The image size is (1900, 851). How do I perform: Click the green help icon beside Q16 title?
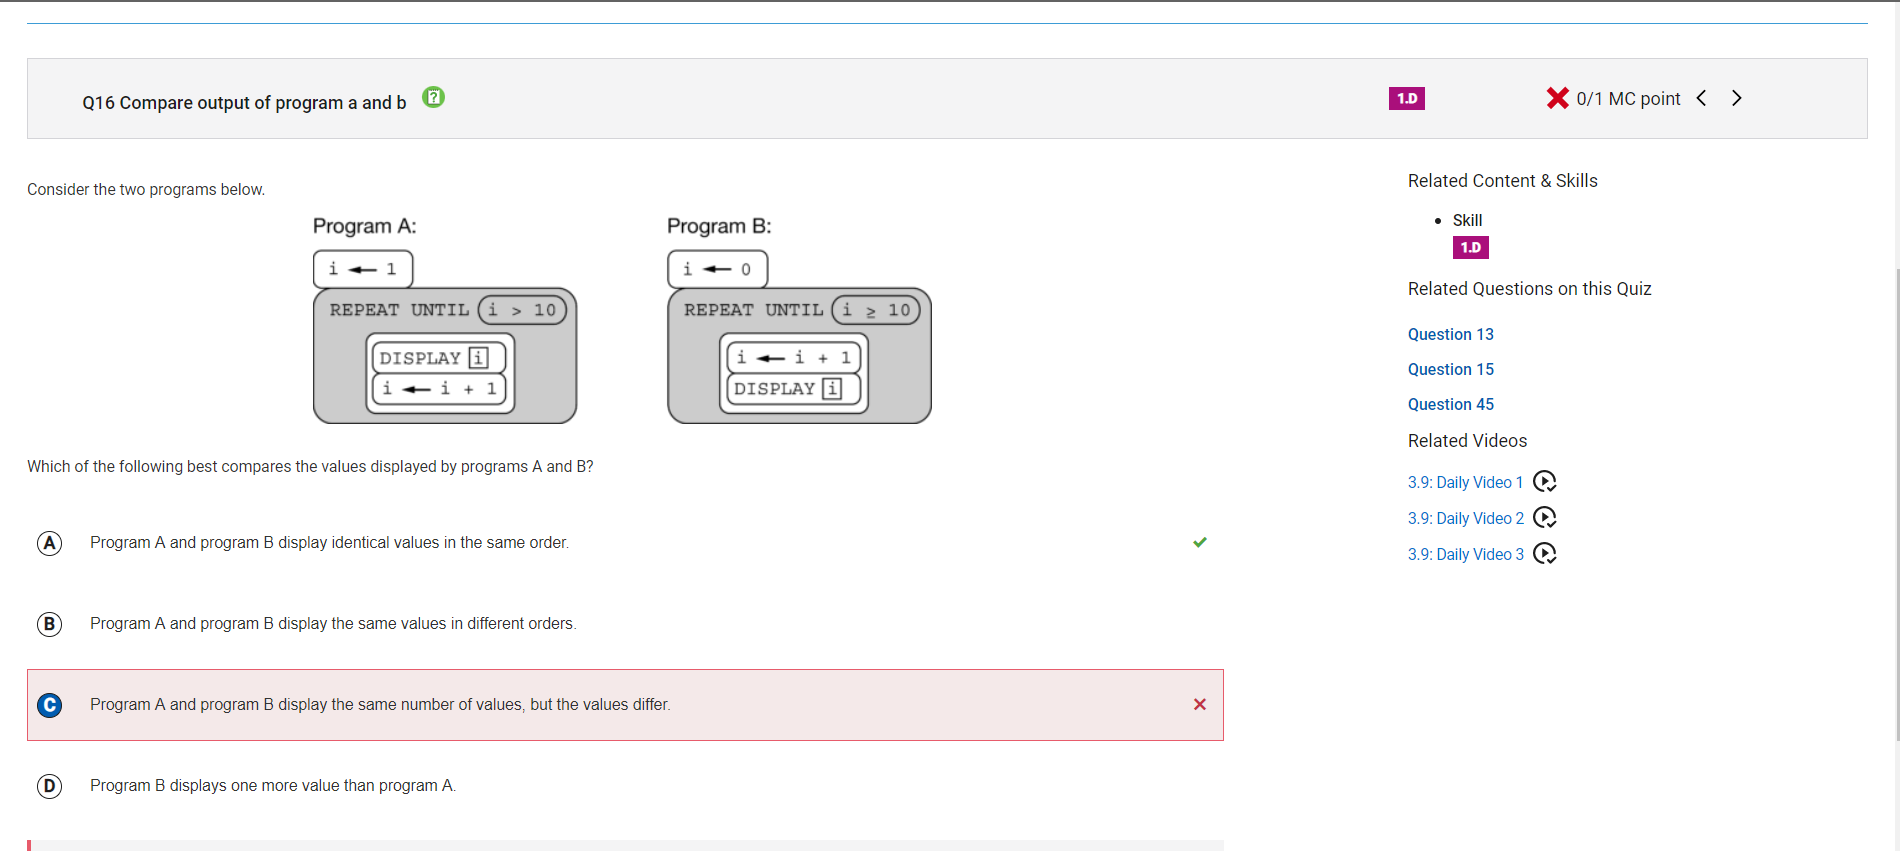pos(433,97)
